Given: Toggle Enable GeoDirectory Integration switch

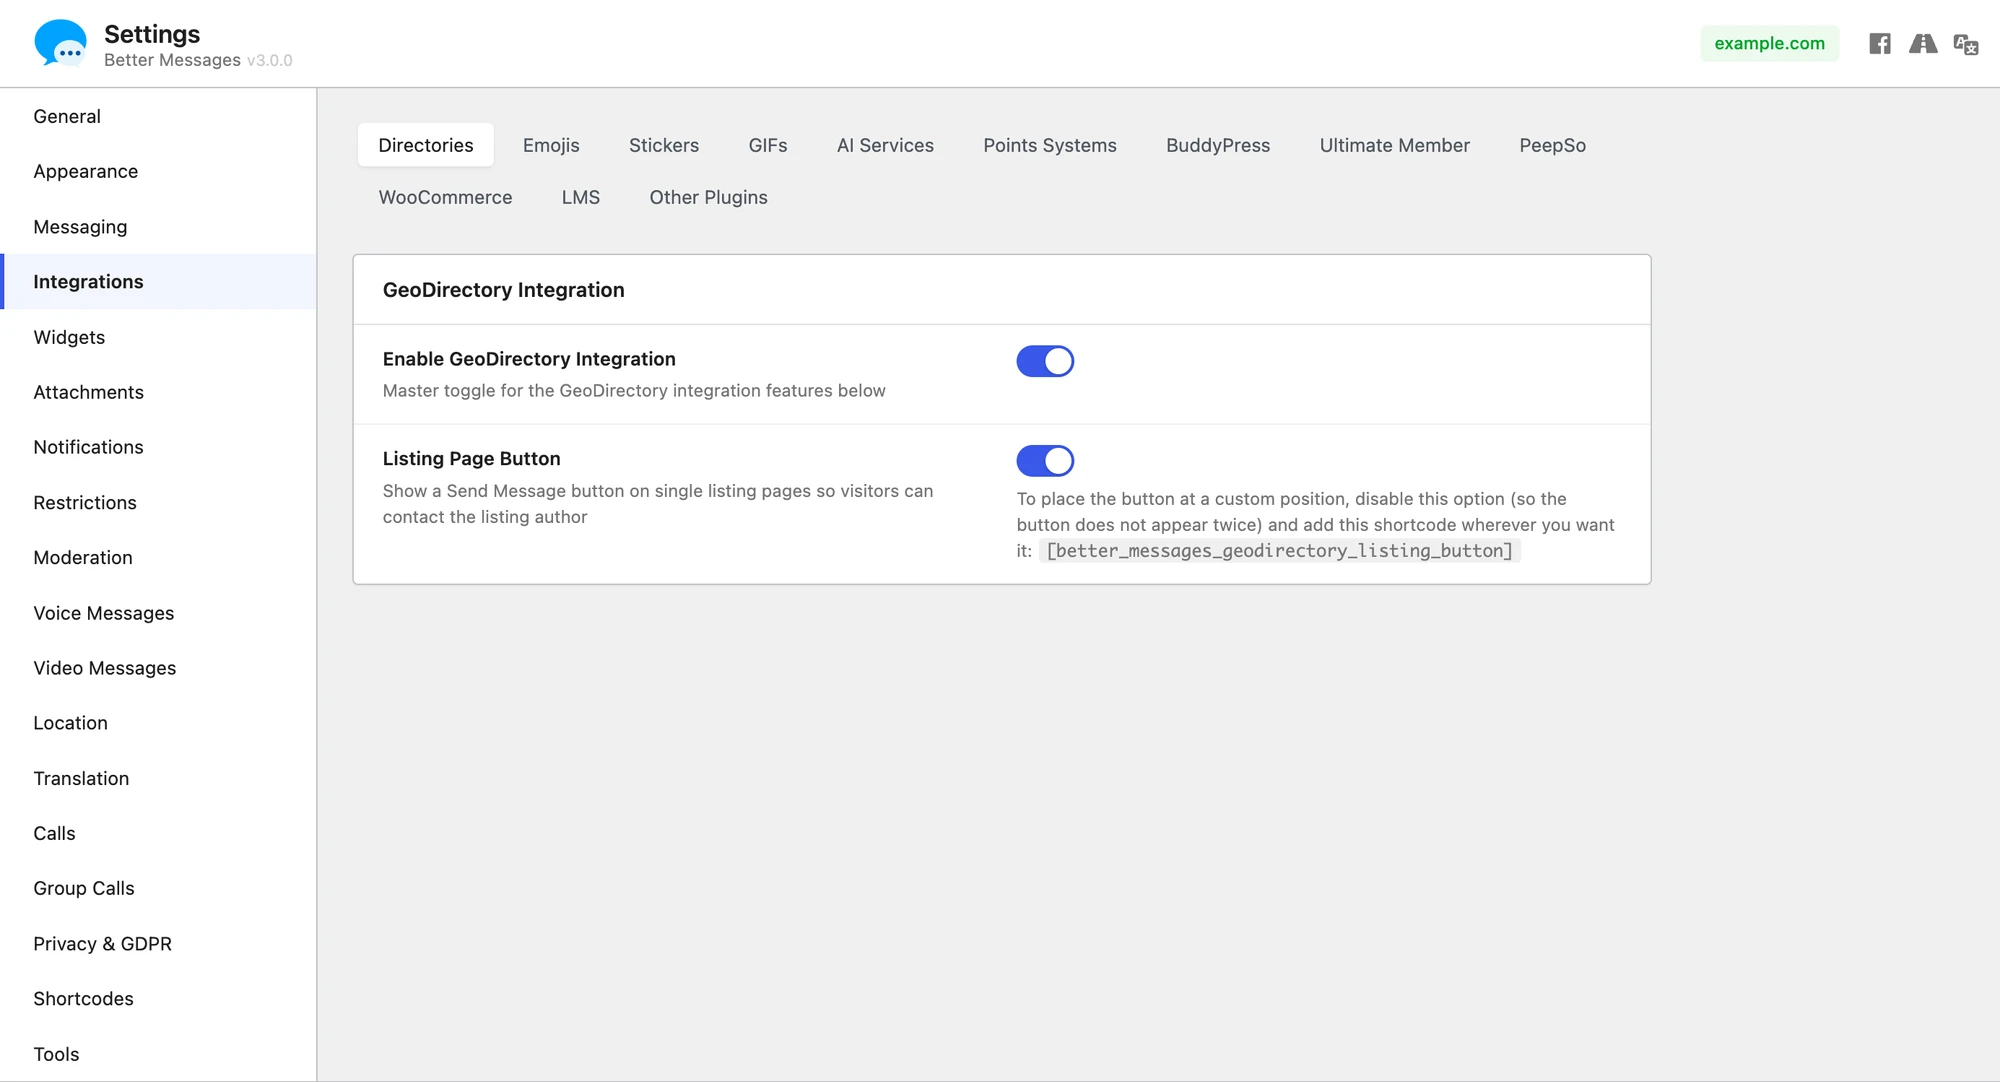Looking at the screenshot, I should click(x=1045, y=361).
